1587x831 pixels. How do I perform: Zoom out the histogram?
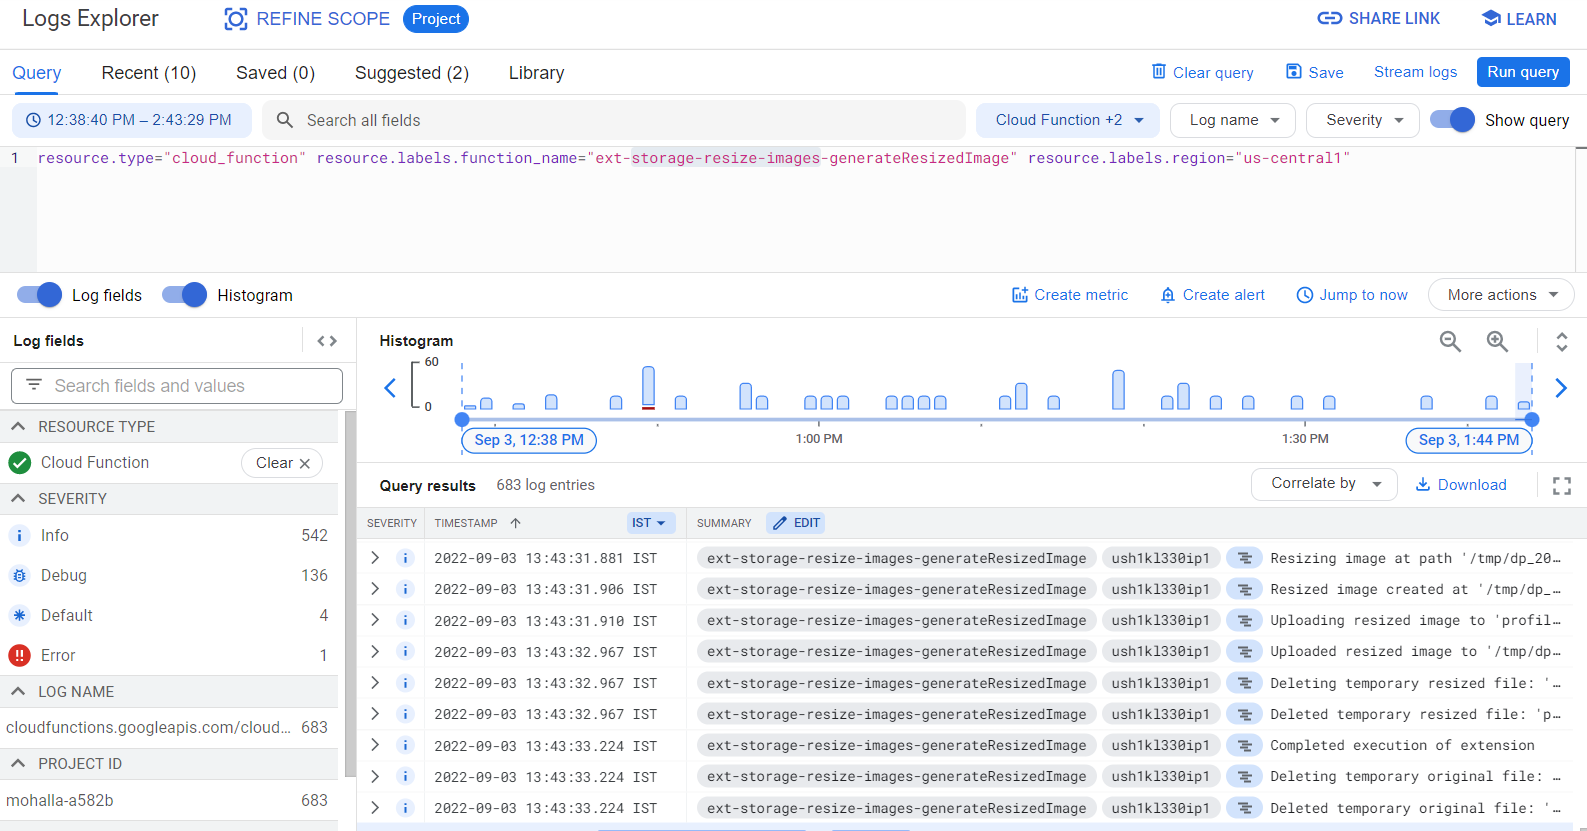1450,342
